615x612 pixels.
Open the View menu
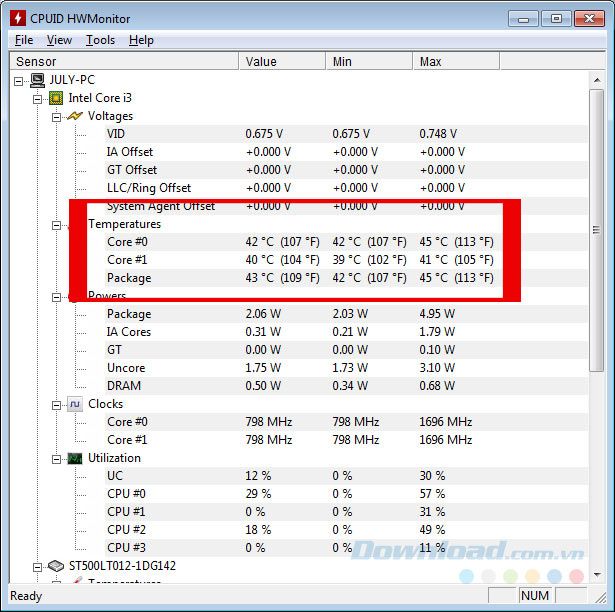59,40
